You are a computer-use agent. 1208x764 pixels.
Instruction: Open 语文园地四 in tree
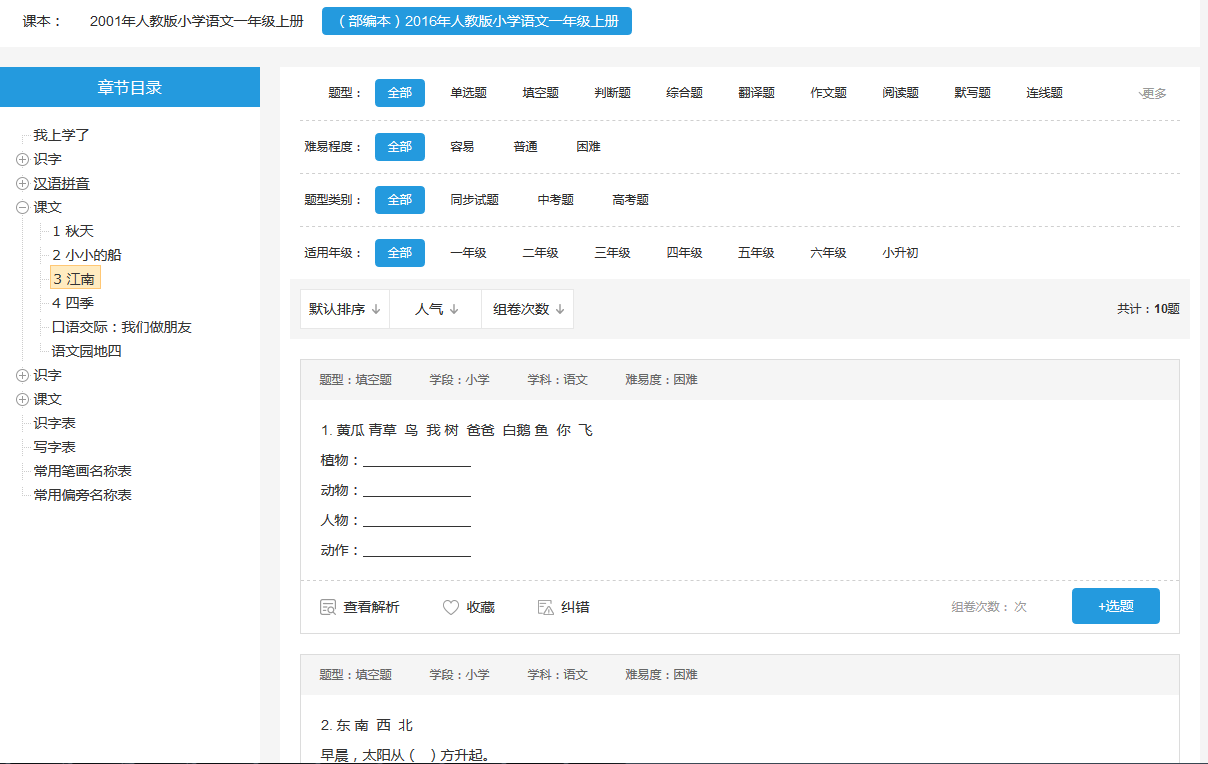pyautogui.click(x=87, y=351)
